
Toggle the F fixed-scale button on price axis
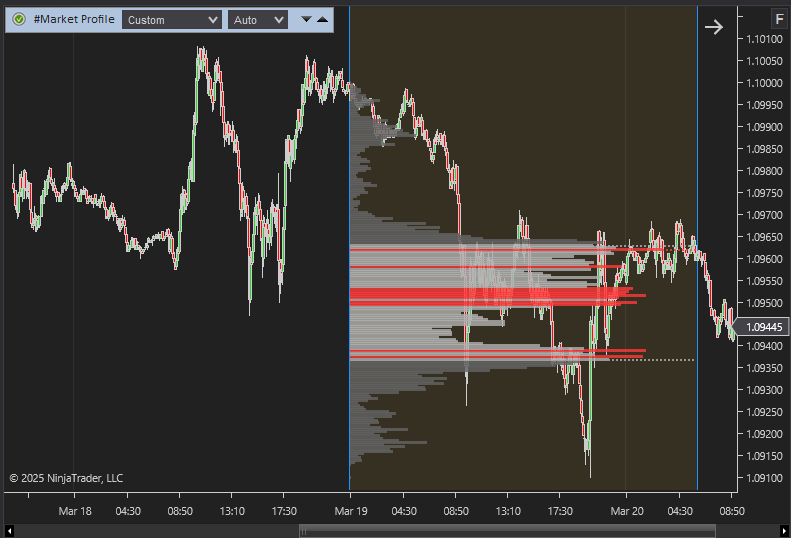[x=778, y=18]
